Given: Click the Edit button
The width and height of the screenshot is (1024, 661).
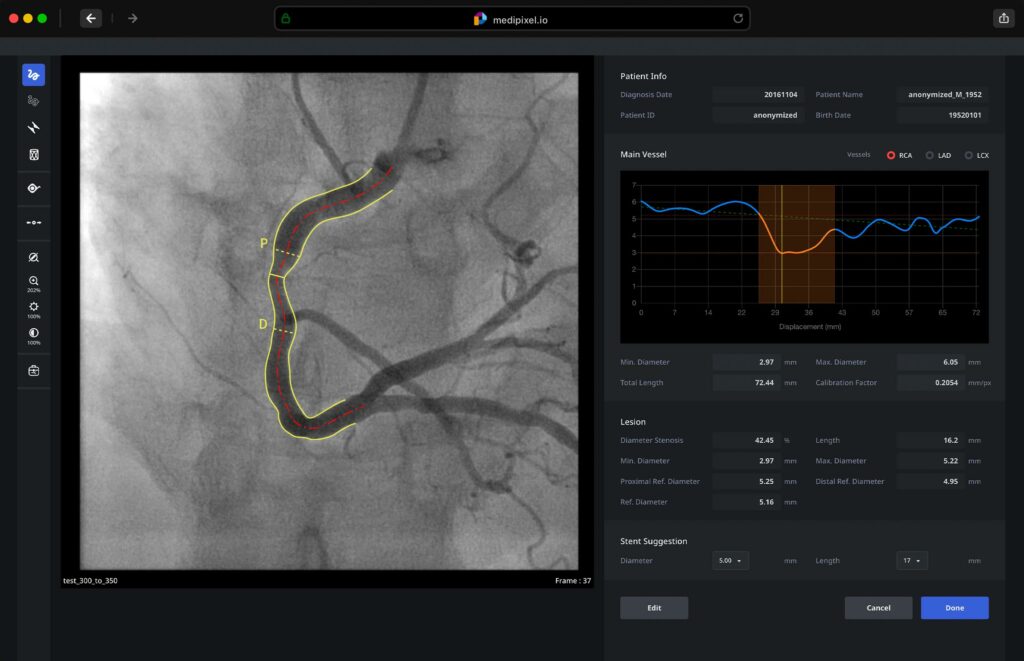Looking at the screenshot, I should click(654, 608).
